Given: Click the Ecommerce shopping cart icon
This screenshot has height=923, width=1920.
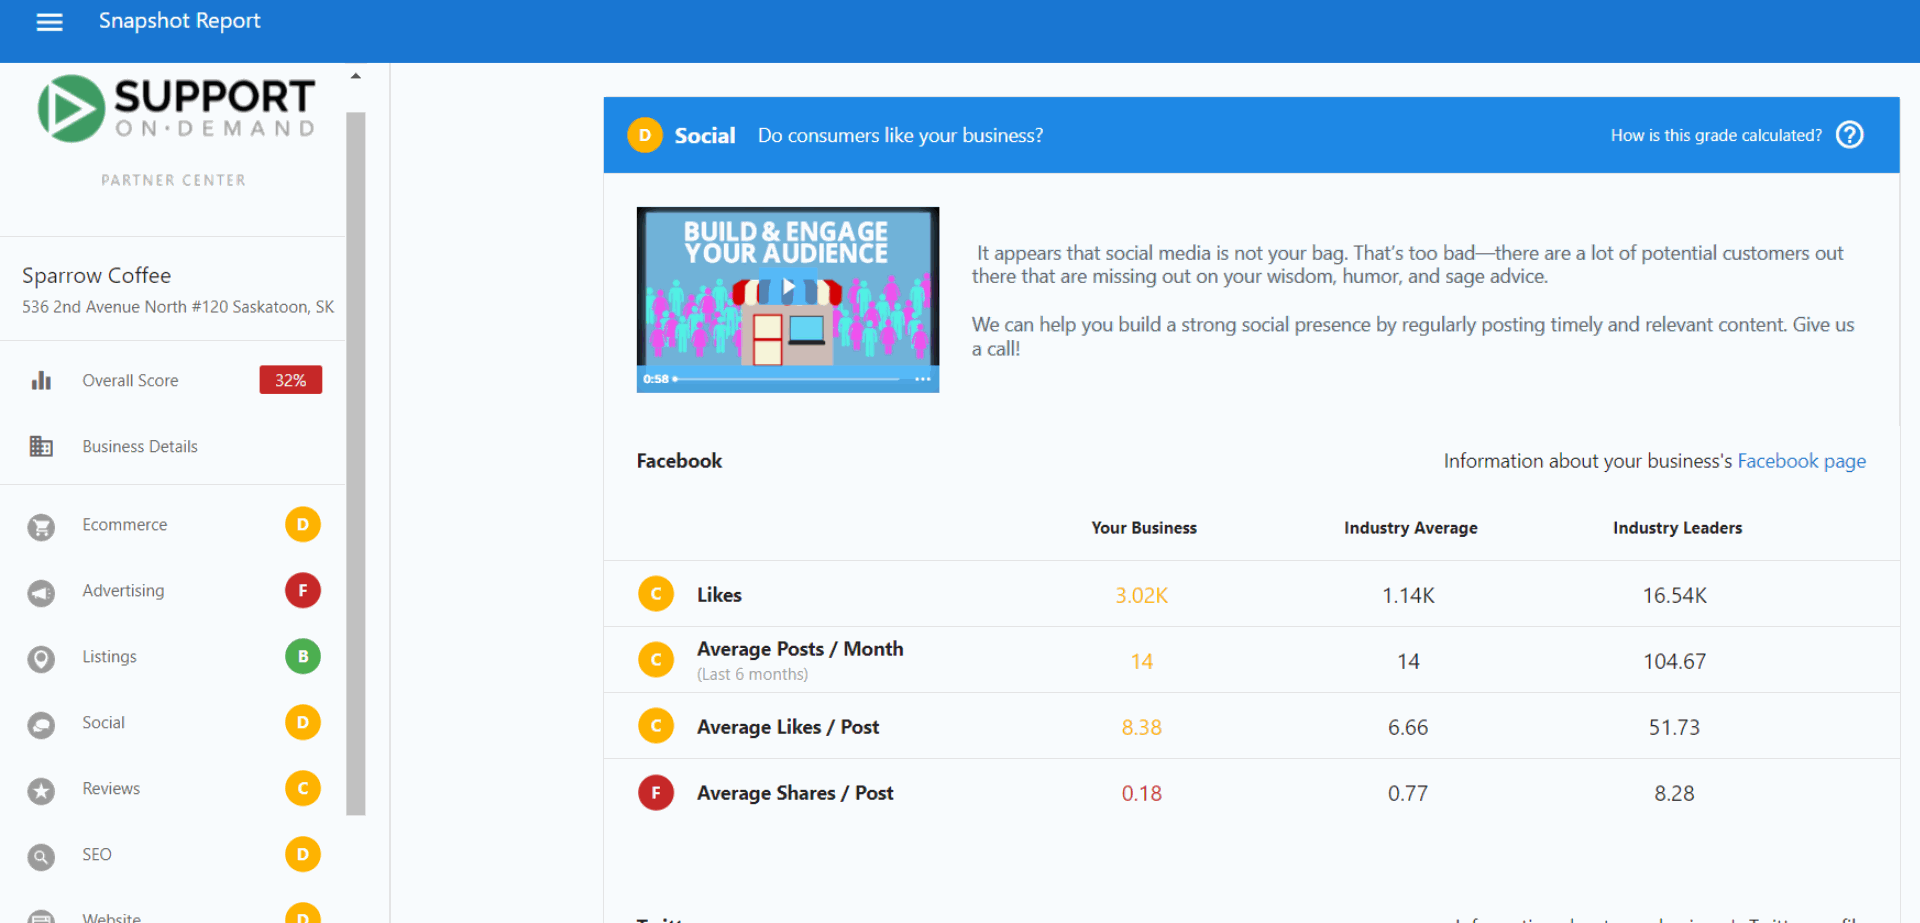Looking at the screenshot, I should coord(41,526).
